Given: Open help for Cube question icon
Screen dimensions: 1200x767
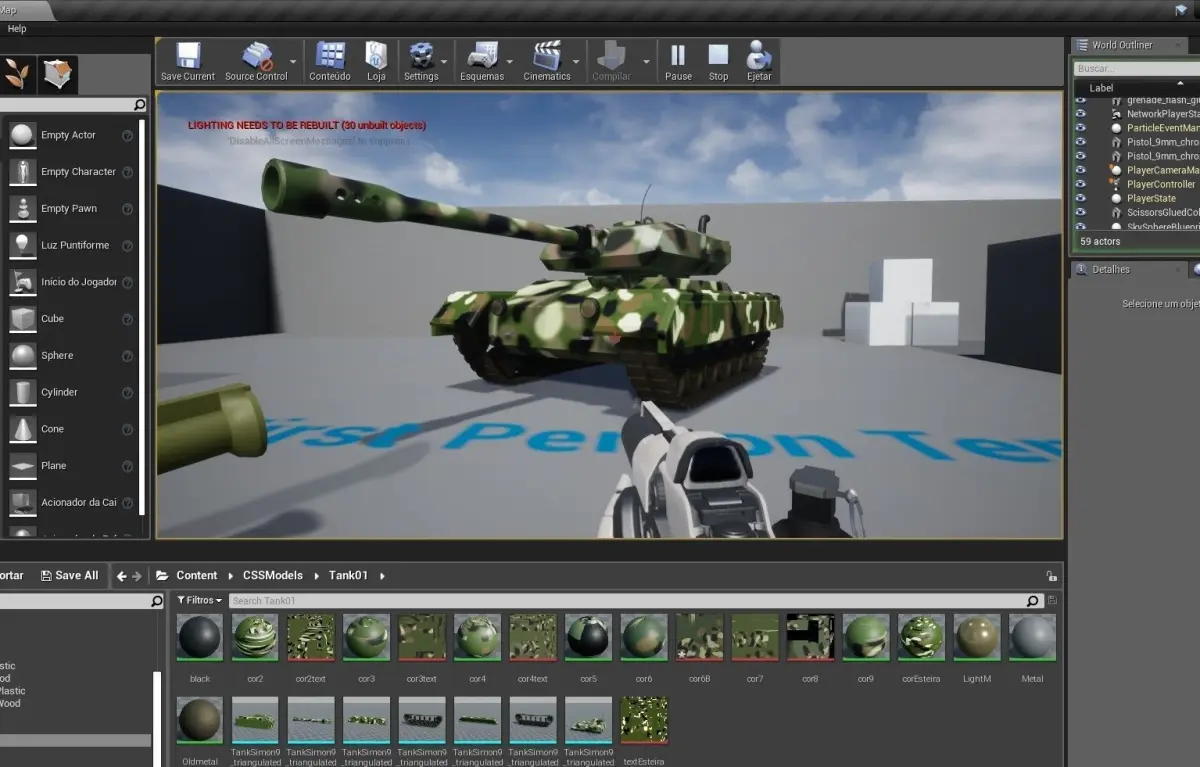Looking at the screenshot, I should pyautogui.click(x=127, y=320).
